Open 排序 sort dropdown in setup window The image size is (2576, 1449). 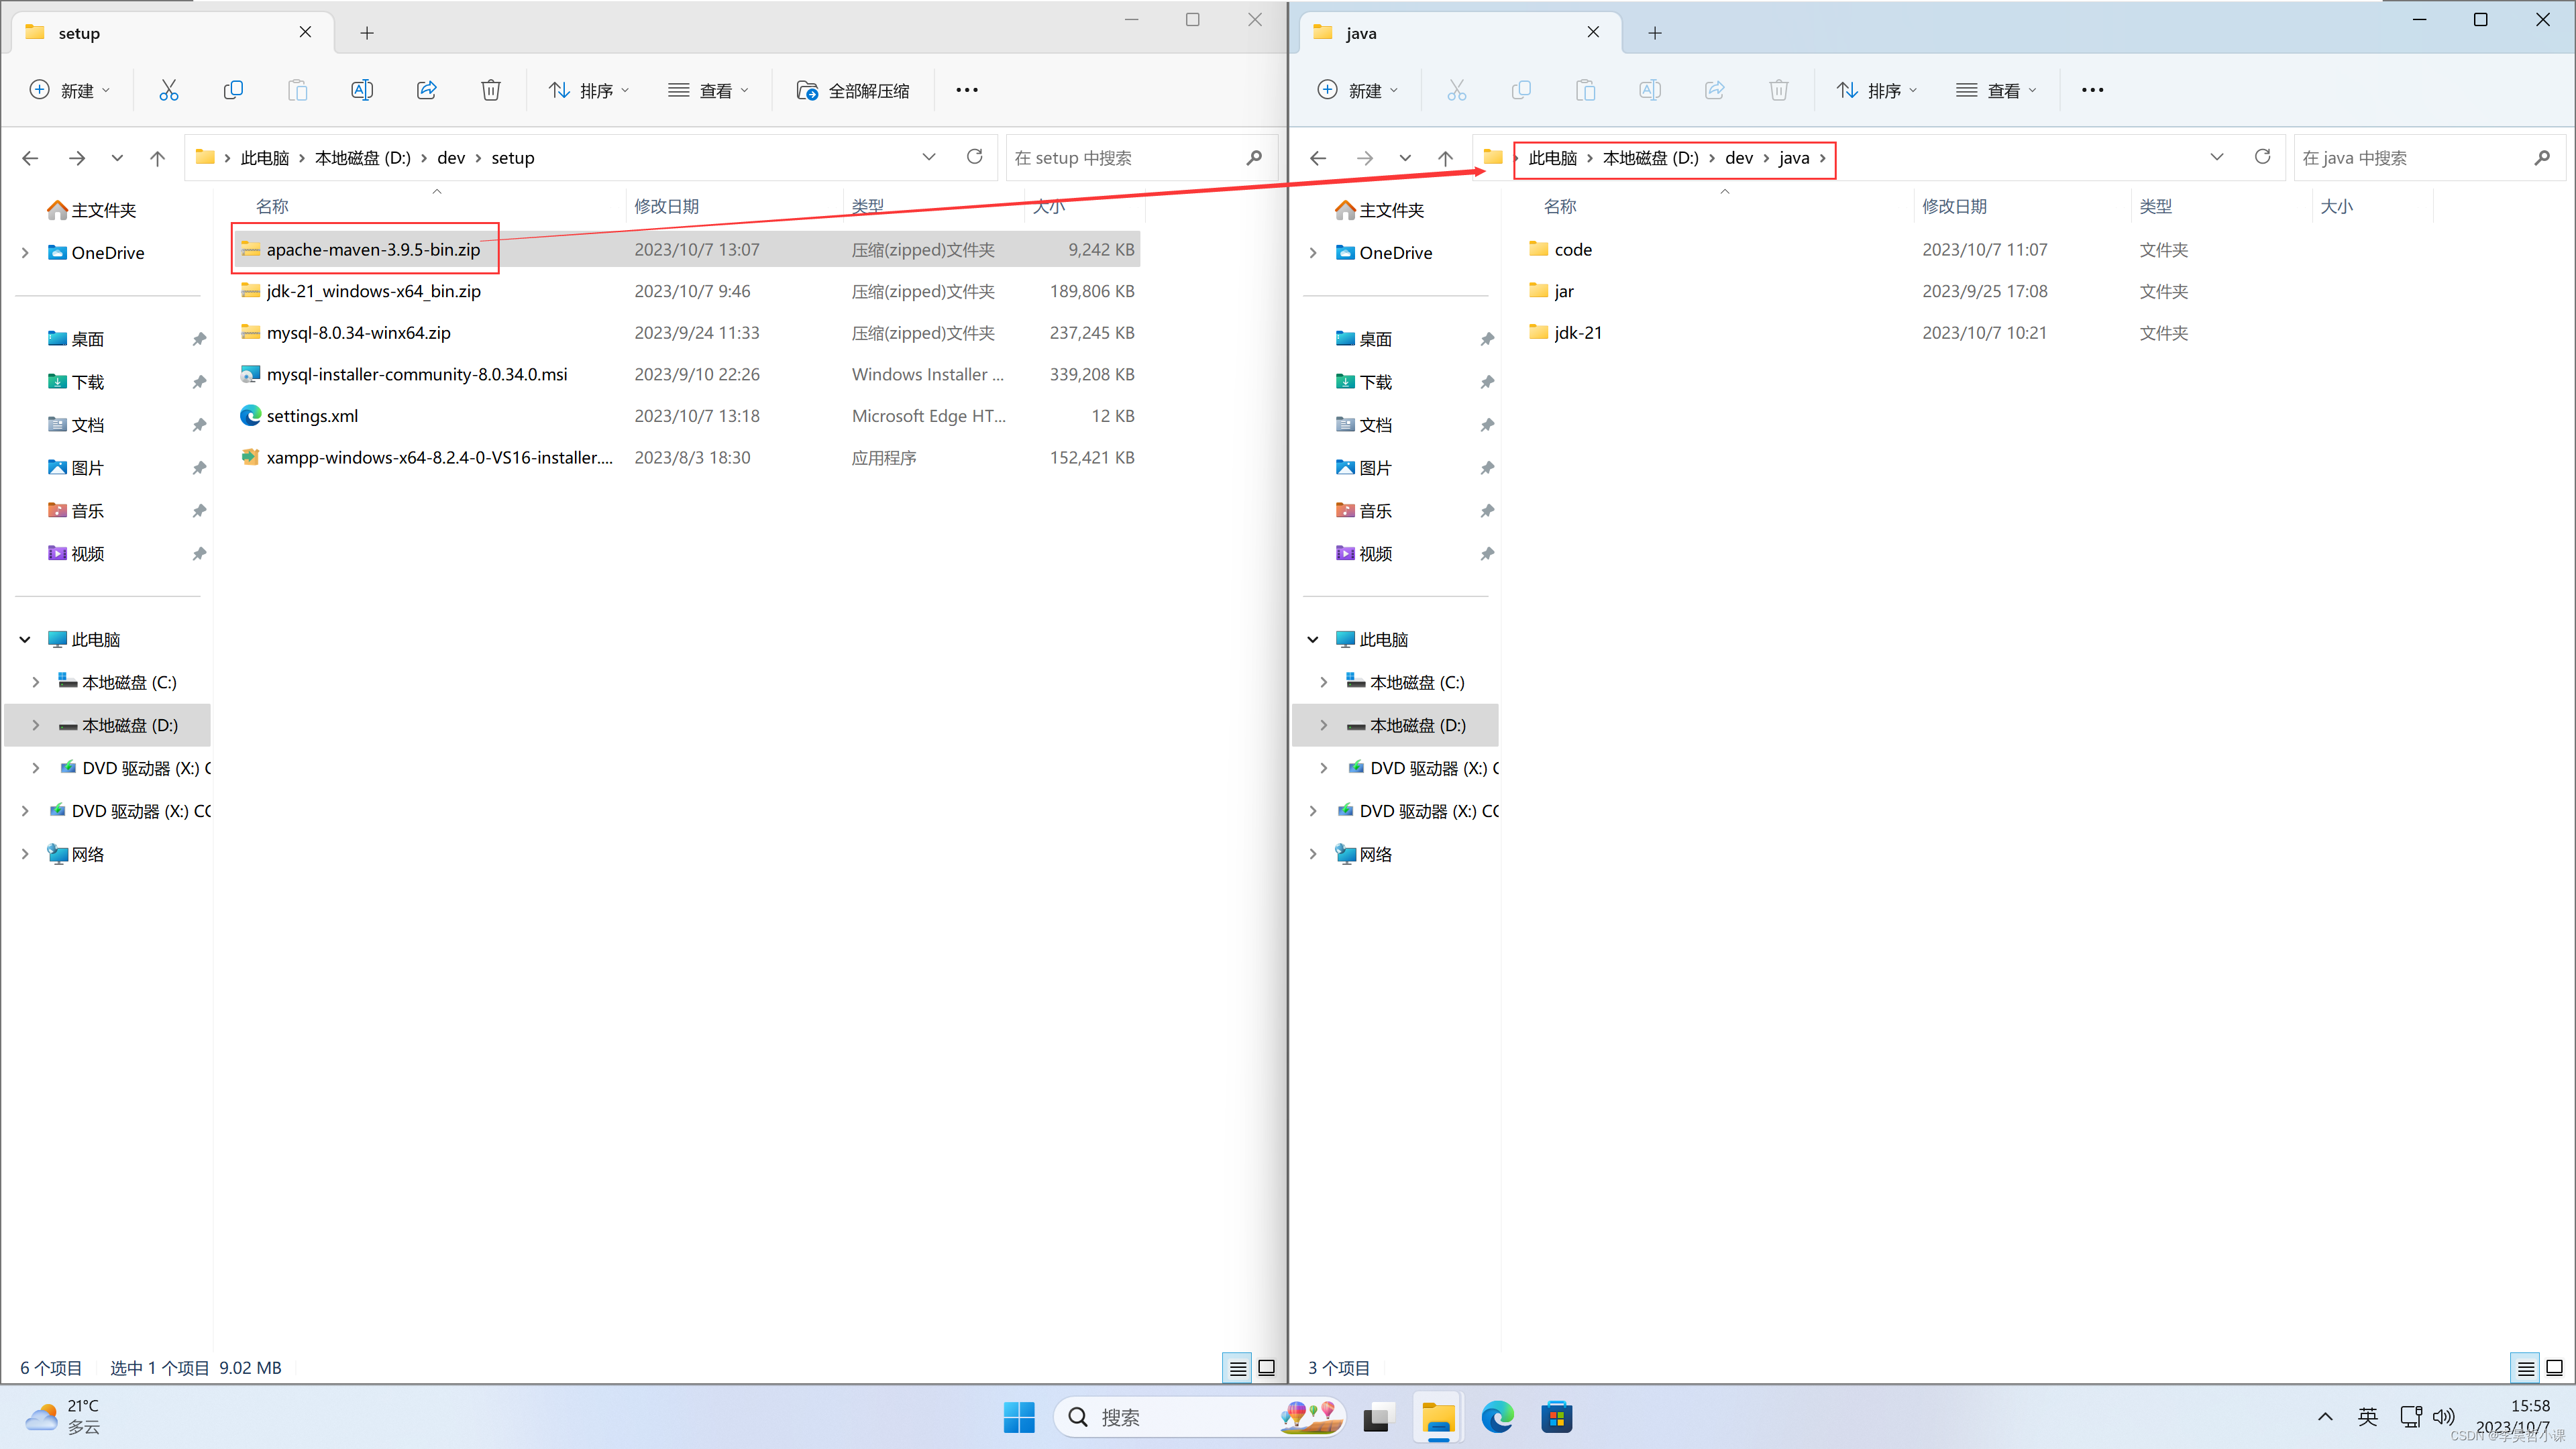[589, 90]
